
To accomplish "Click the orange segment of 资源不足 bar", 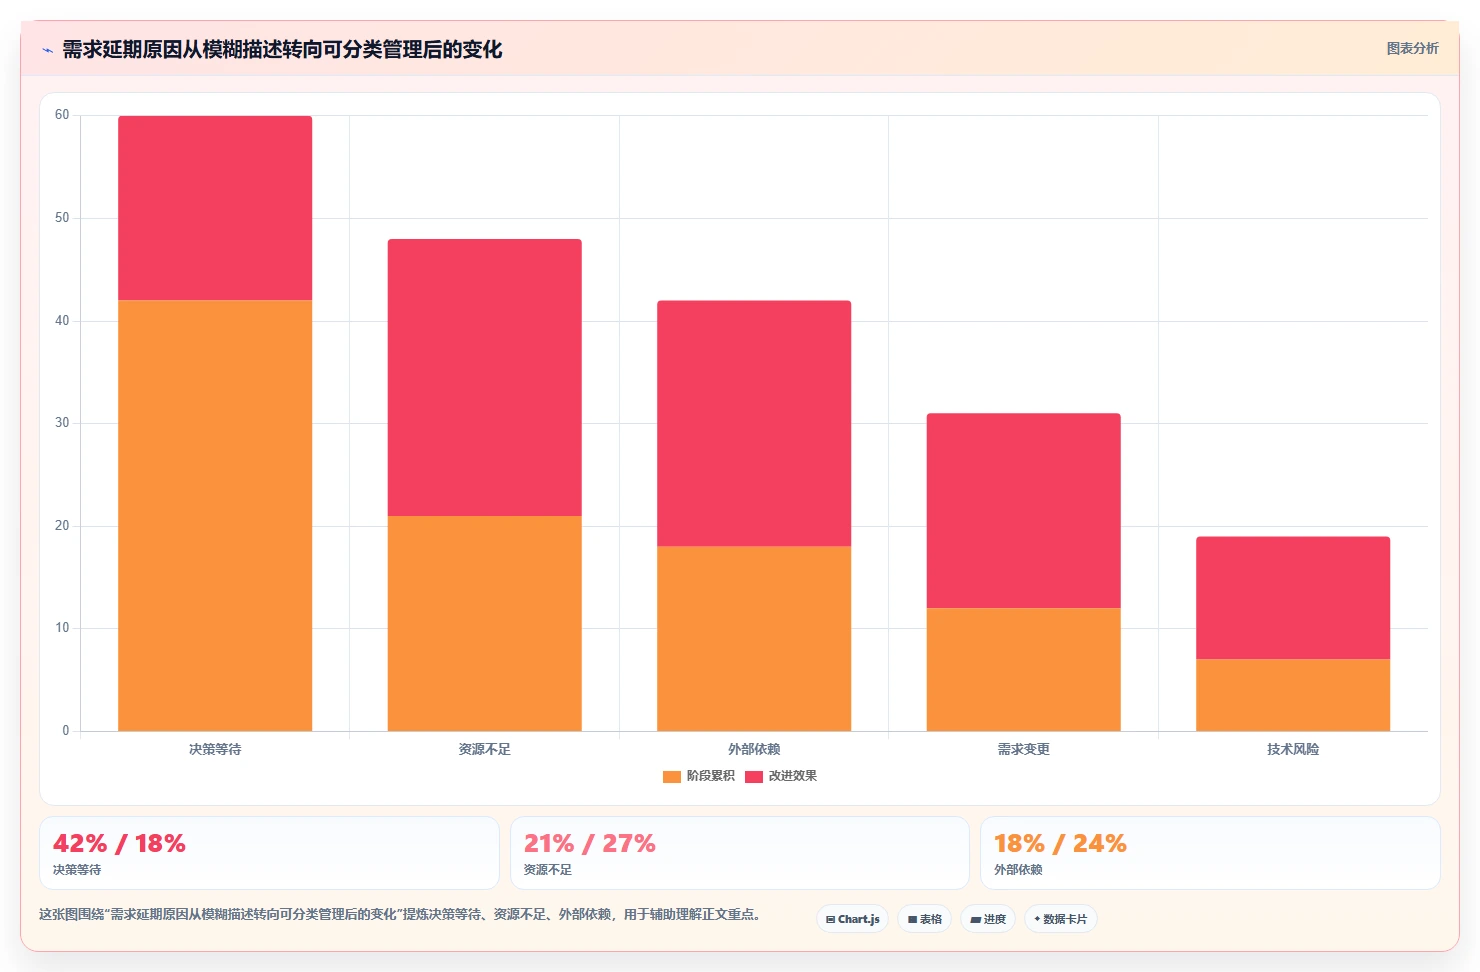I will [x=485, y=623].
